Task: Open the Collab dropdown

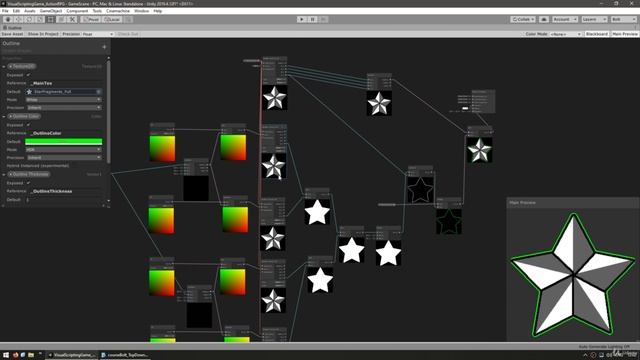Action: (523, 19)
